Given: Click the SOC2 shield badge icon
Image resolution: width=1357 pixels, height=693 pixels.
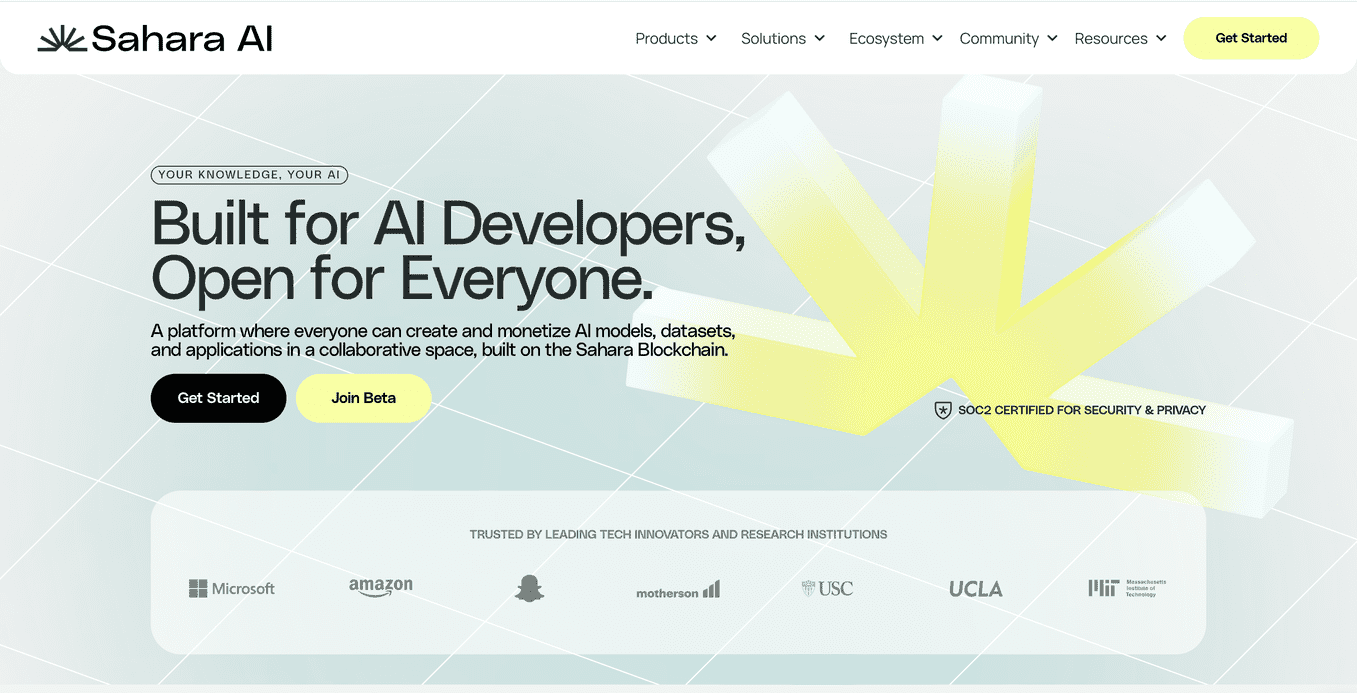Looking at the screenshot, I should click(x=943, y=410).
